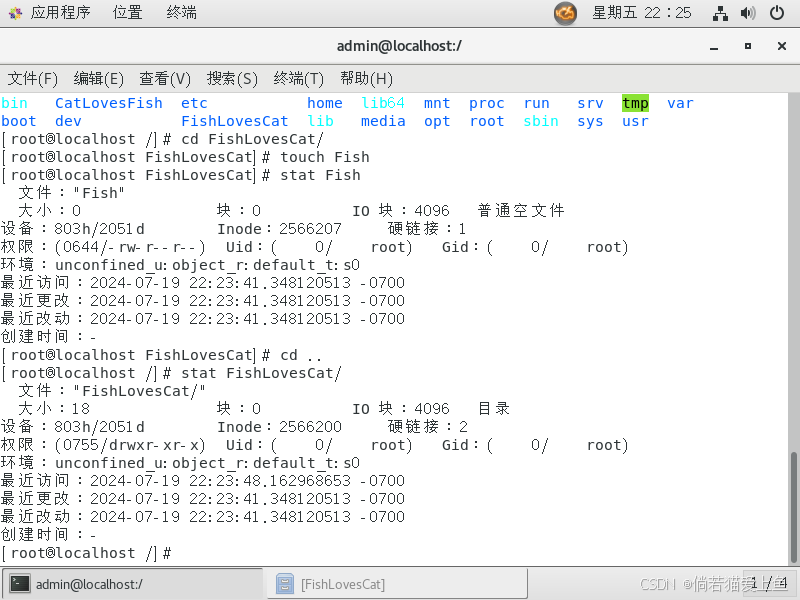The image size is (800, 600).
Task: Click the orange notification icon near the clock
Action: click(566, 14)
